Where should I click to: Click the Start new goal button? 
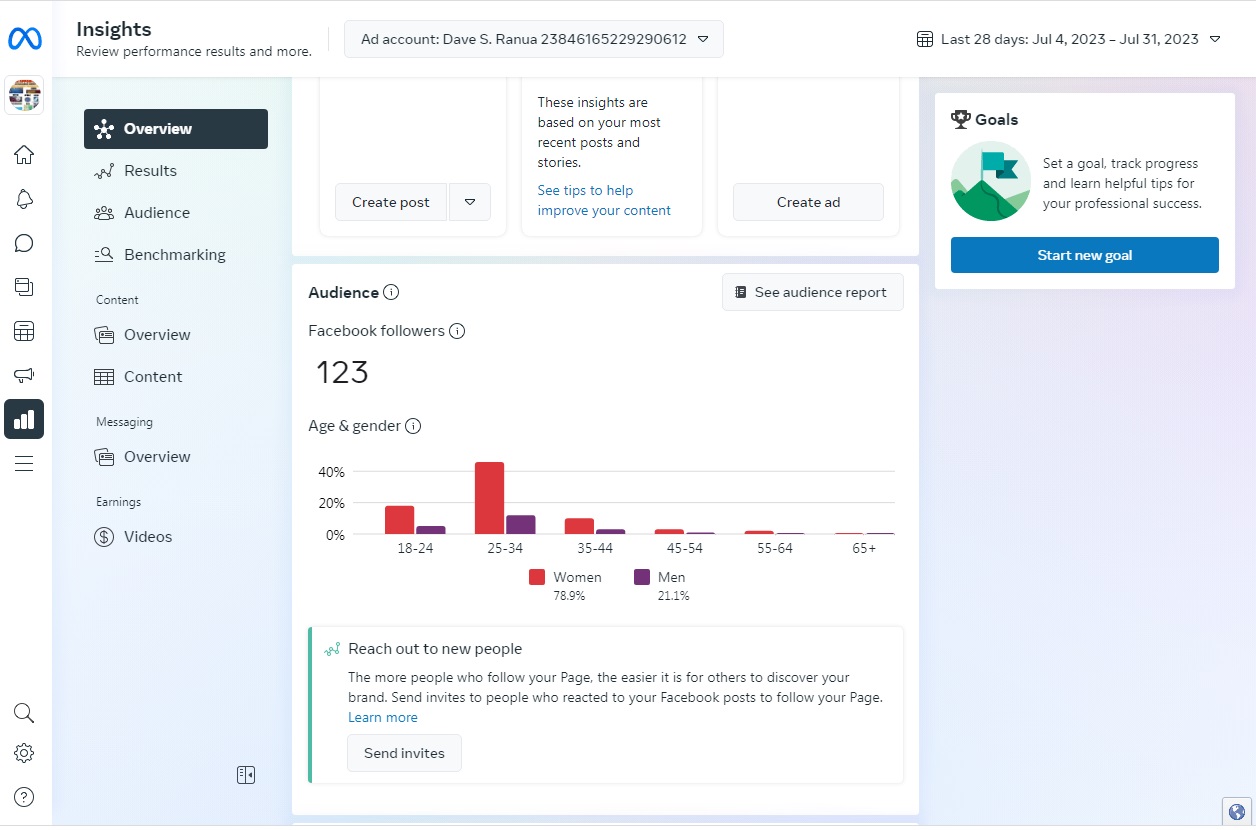point(1084,255)
